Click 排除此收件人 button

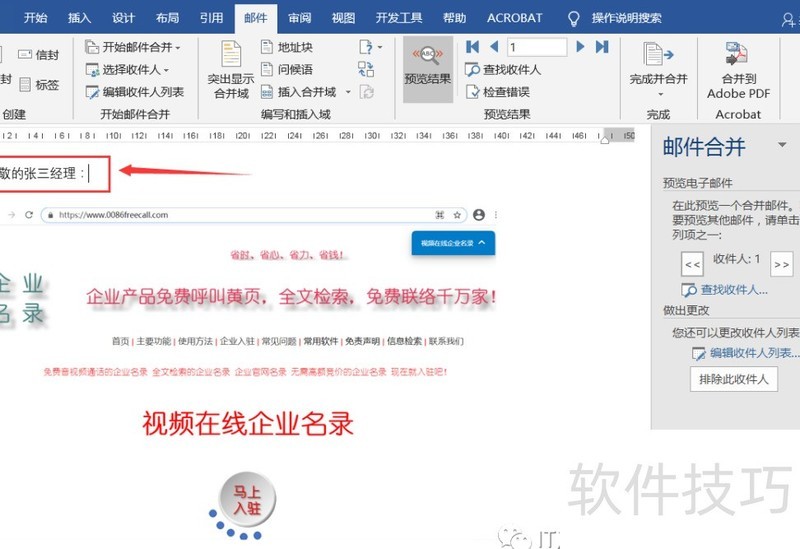734,379
